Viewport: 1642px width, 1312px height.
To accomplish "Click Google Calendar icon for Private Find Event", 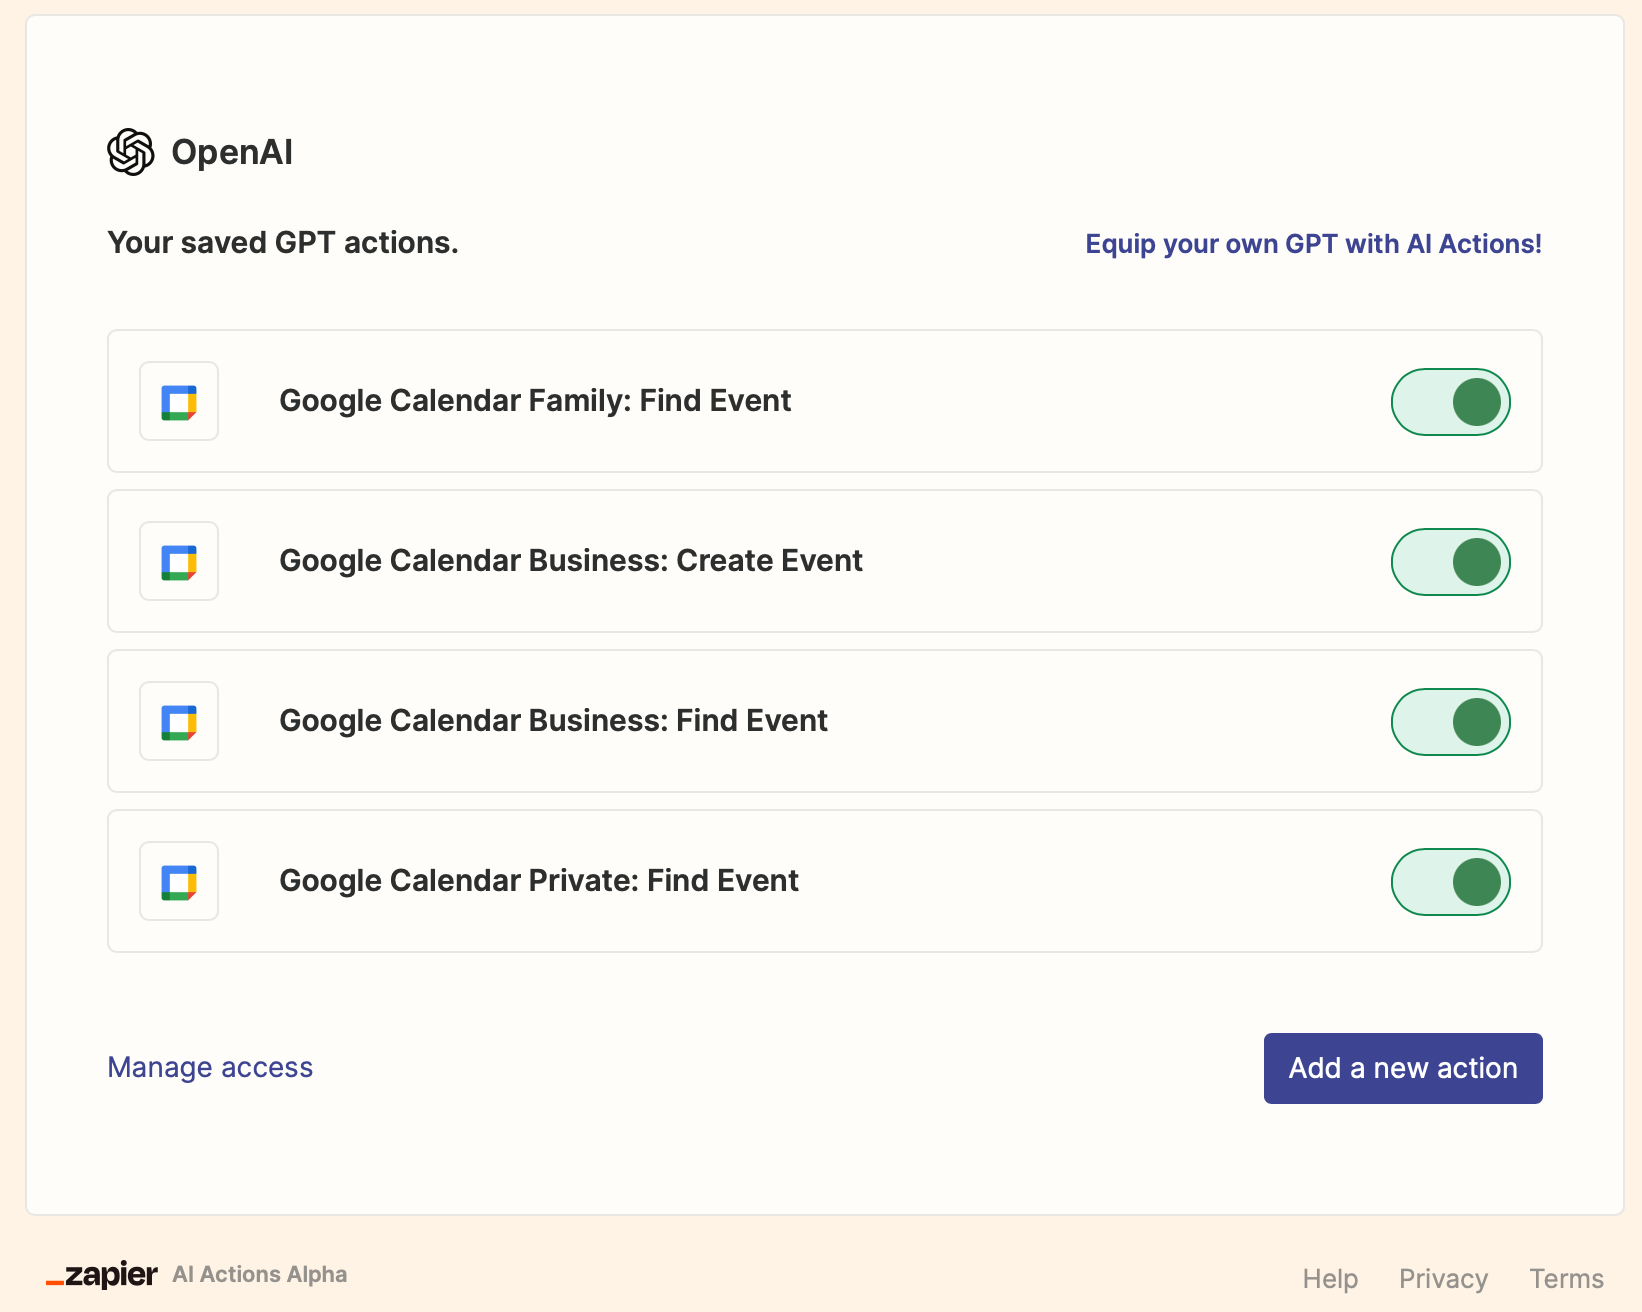I will [179, 882].
